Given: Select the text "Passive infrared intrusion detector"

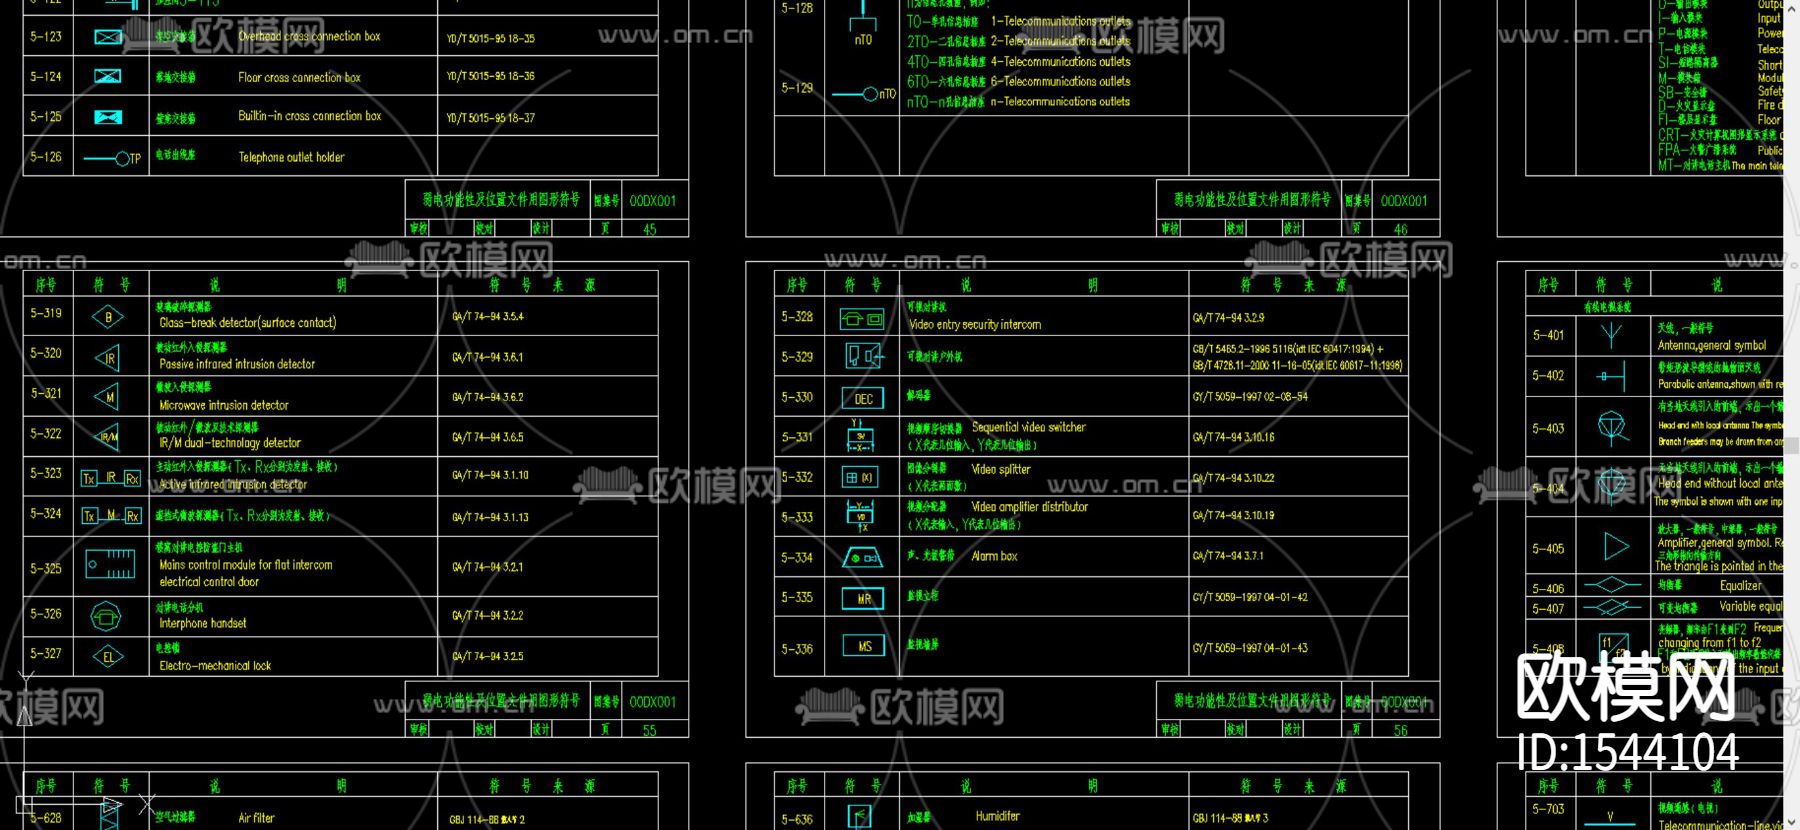Looking at the screenshot, I should [x=237, y=364].
